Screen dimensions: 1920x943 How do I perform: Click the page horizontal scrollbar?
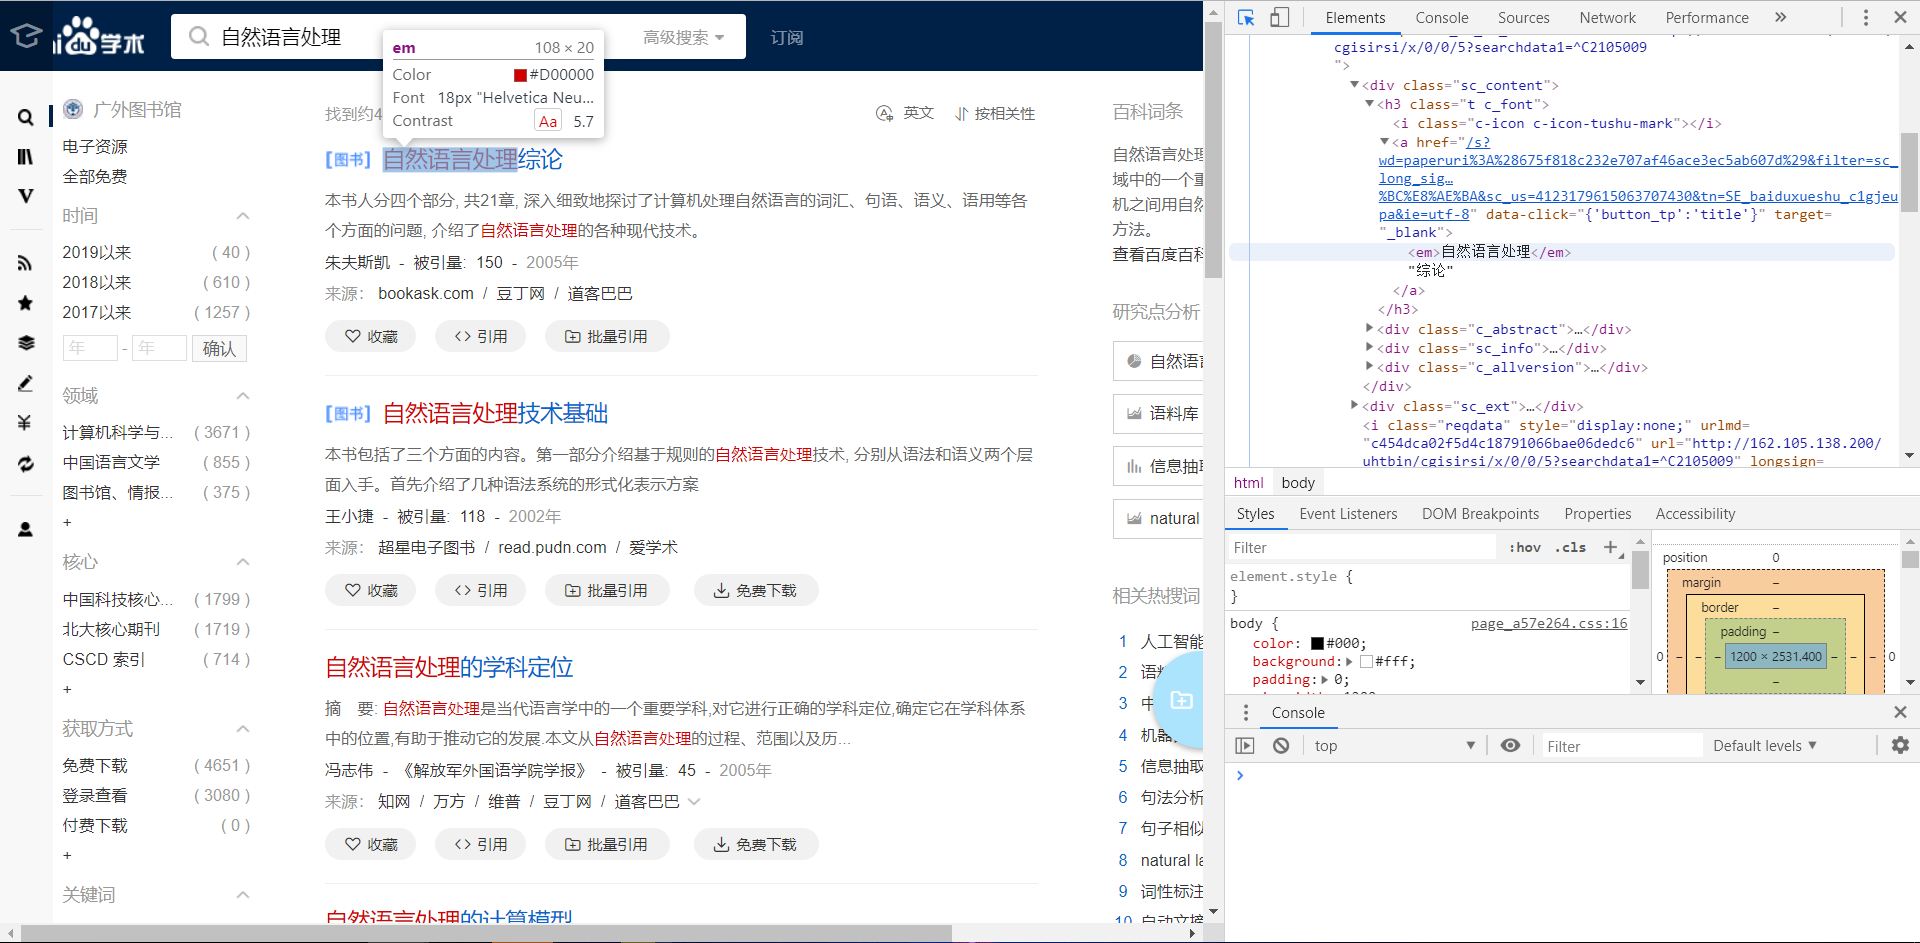pyautogui.click(x=487, y=934)
